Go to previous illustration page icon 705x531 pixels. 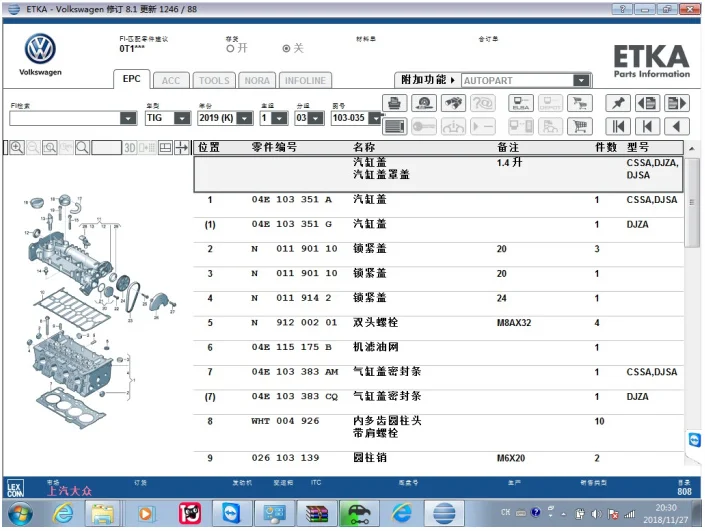647,103
